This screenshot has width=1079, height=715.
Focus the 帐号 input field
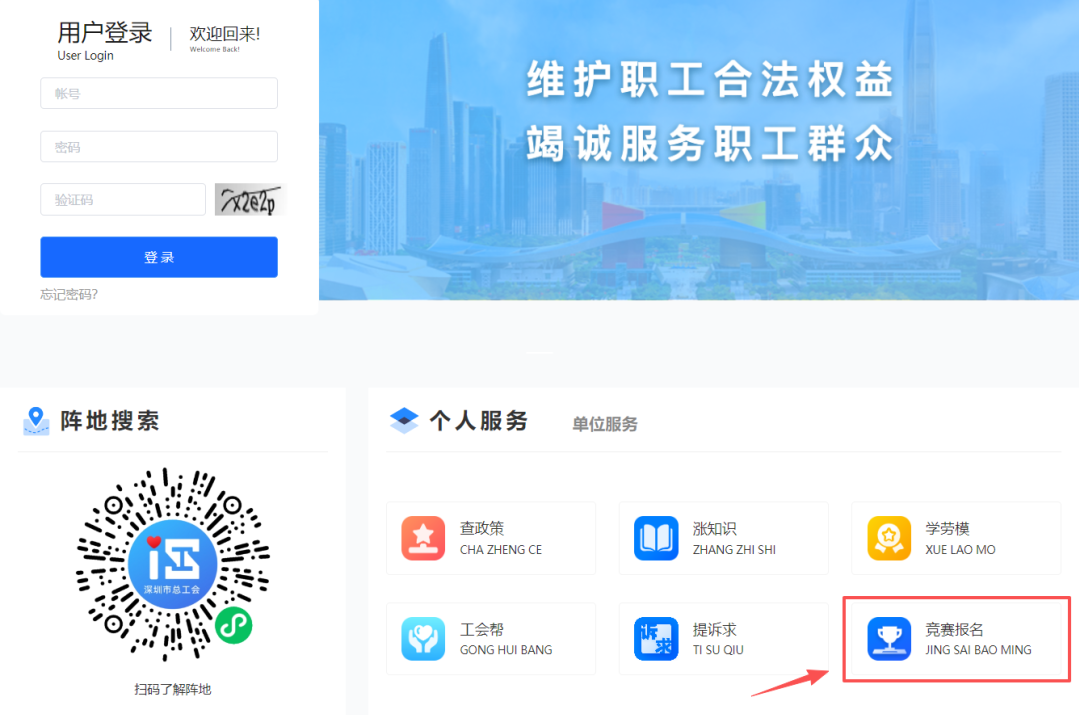(159, 94)
